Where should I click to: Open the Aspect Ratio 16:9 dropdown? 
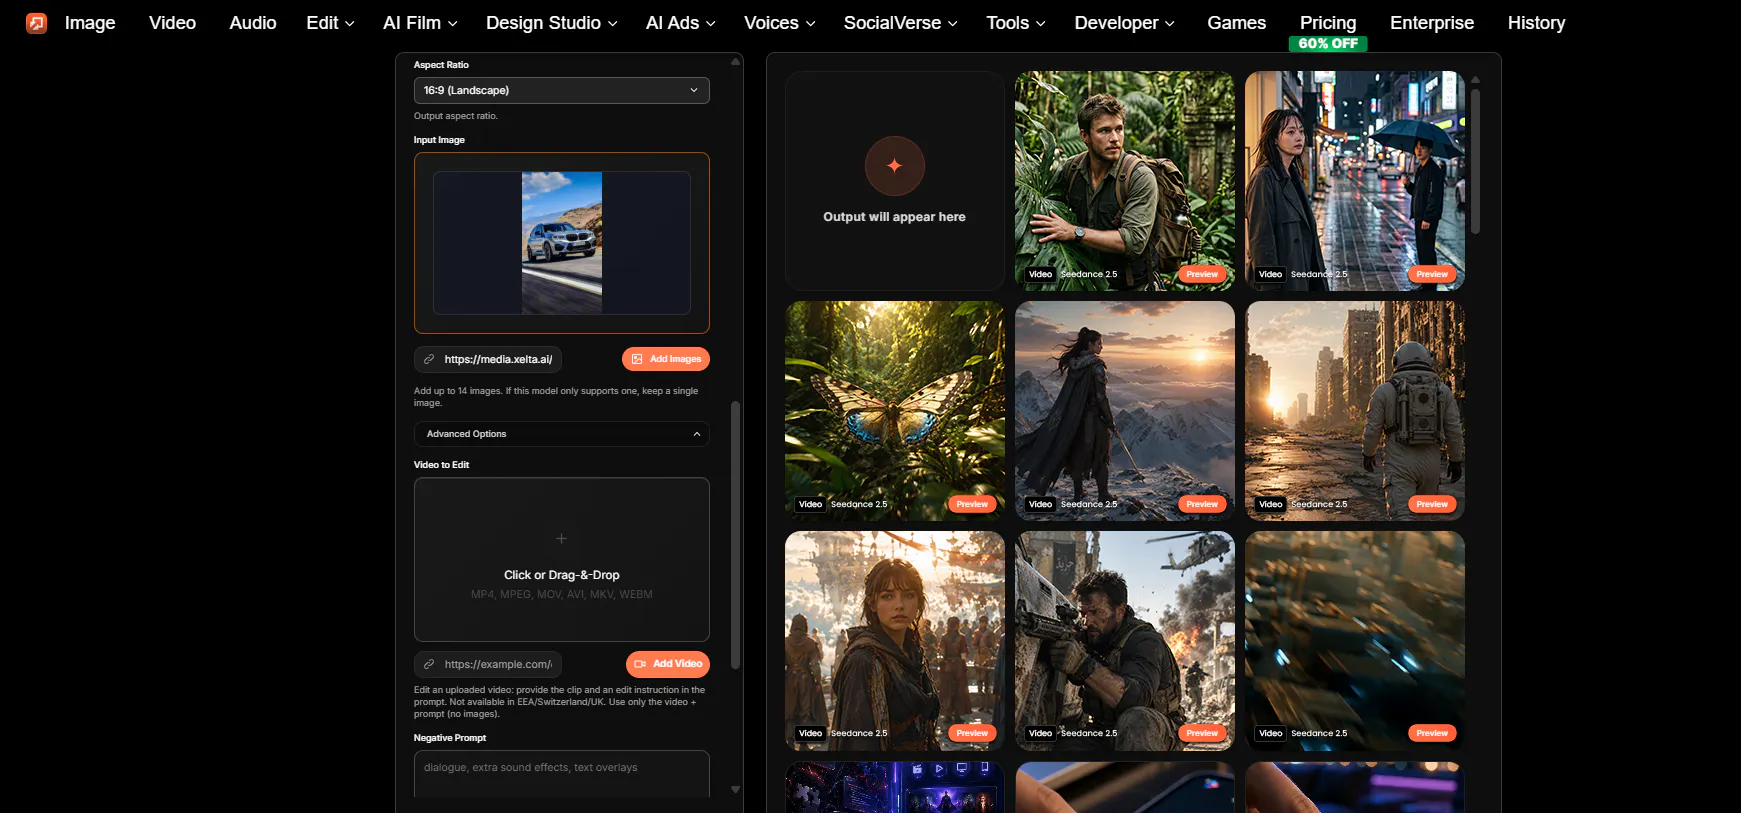pos(562,90)
